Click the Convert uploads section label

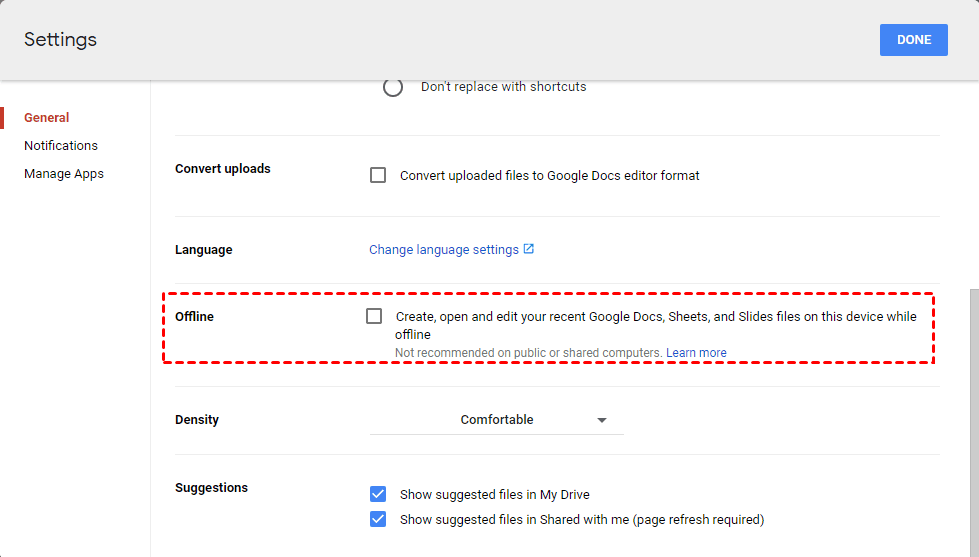click(x=223, y=169)
